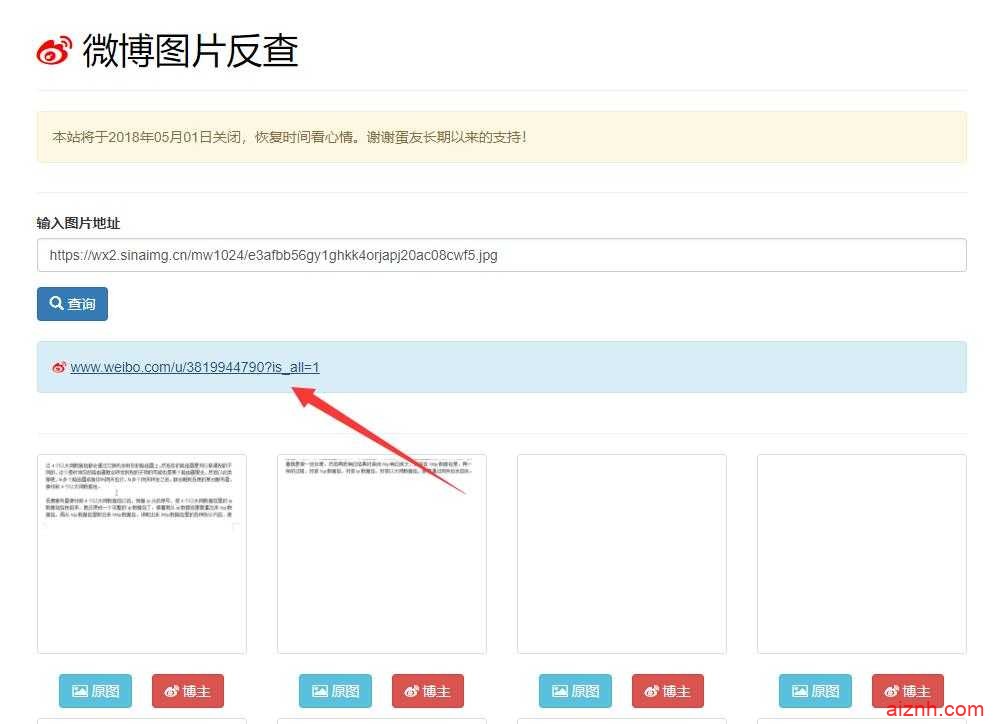994x724 pixels.
Task: Click the small Weibo icon before the result link
Action: [x=59, y=367]
